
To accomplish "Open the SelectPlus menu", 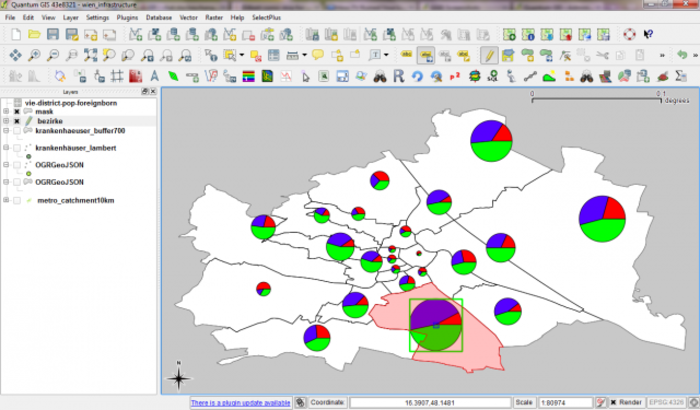I will click(x=266, y=18).
